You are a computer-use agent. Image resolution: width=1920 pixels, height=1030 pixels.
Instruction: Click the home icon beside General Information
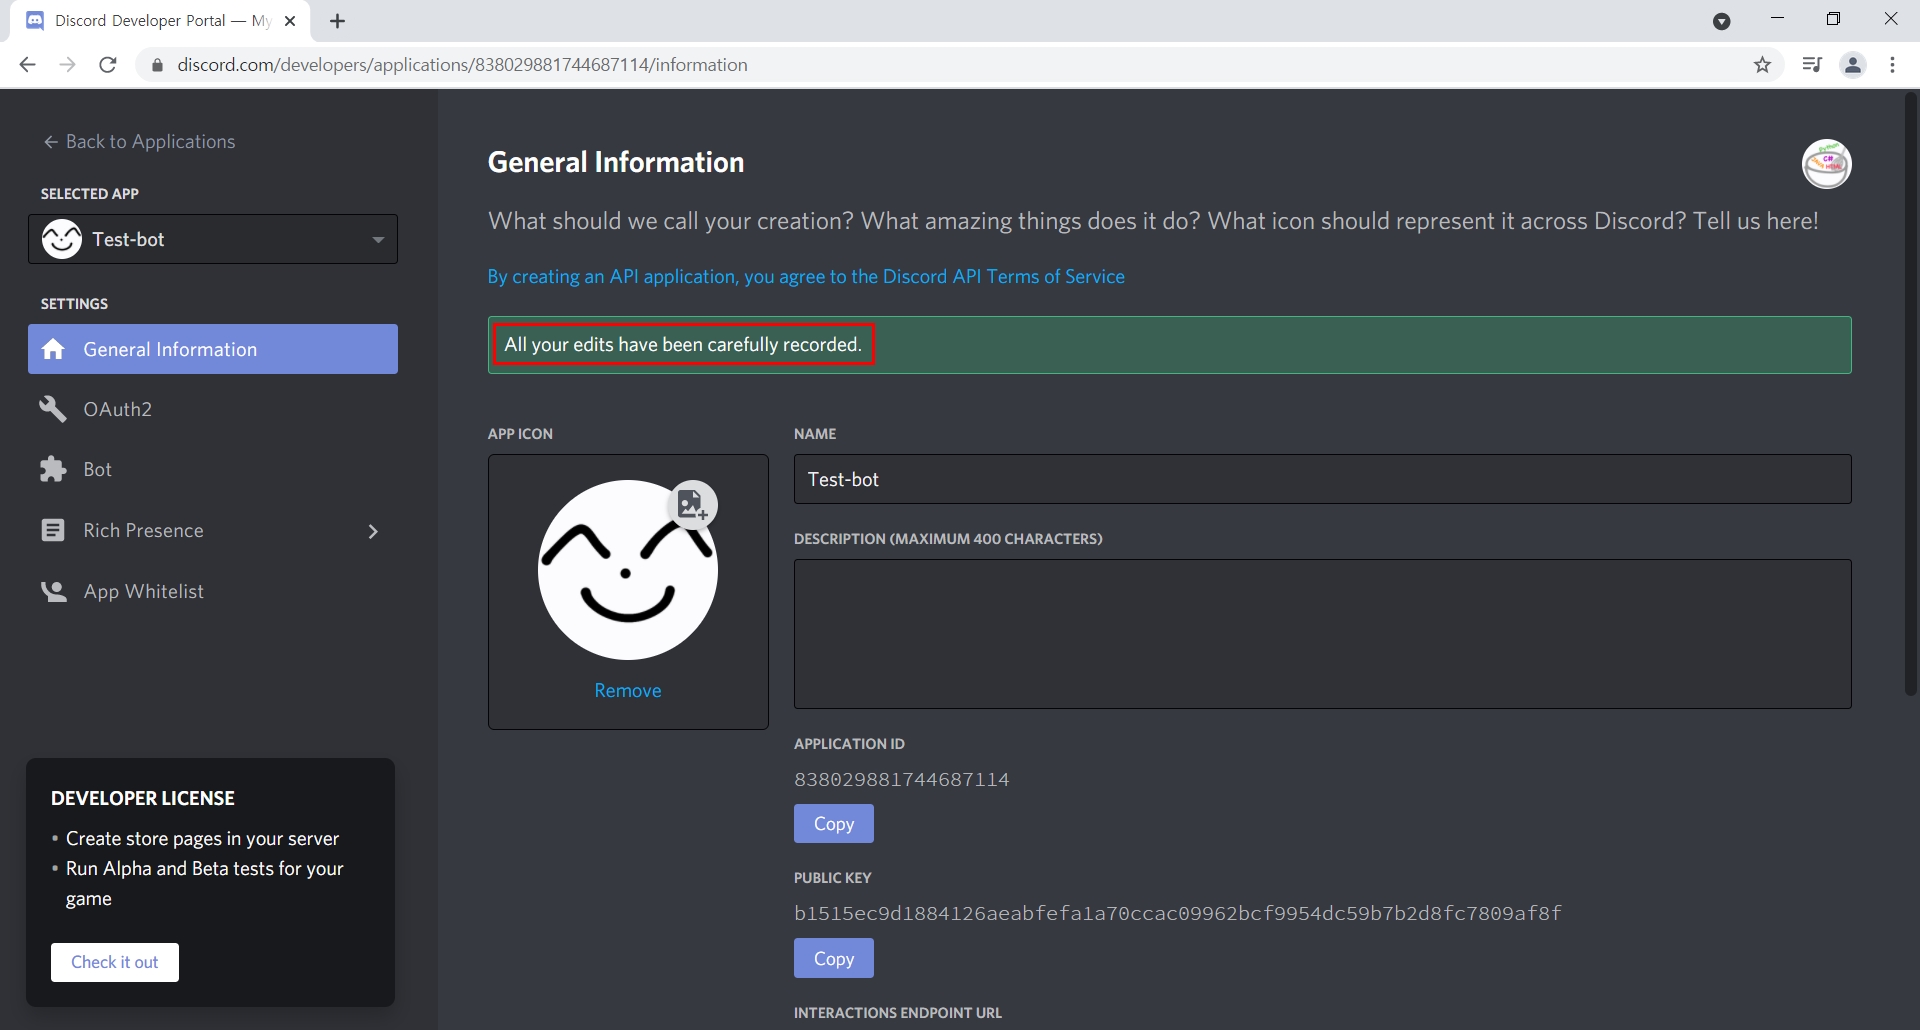click(x=53, y=349)
